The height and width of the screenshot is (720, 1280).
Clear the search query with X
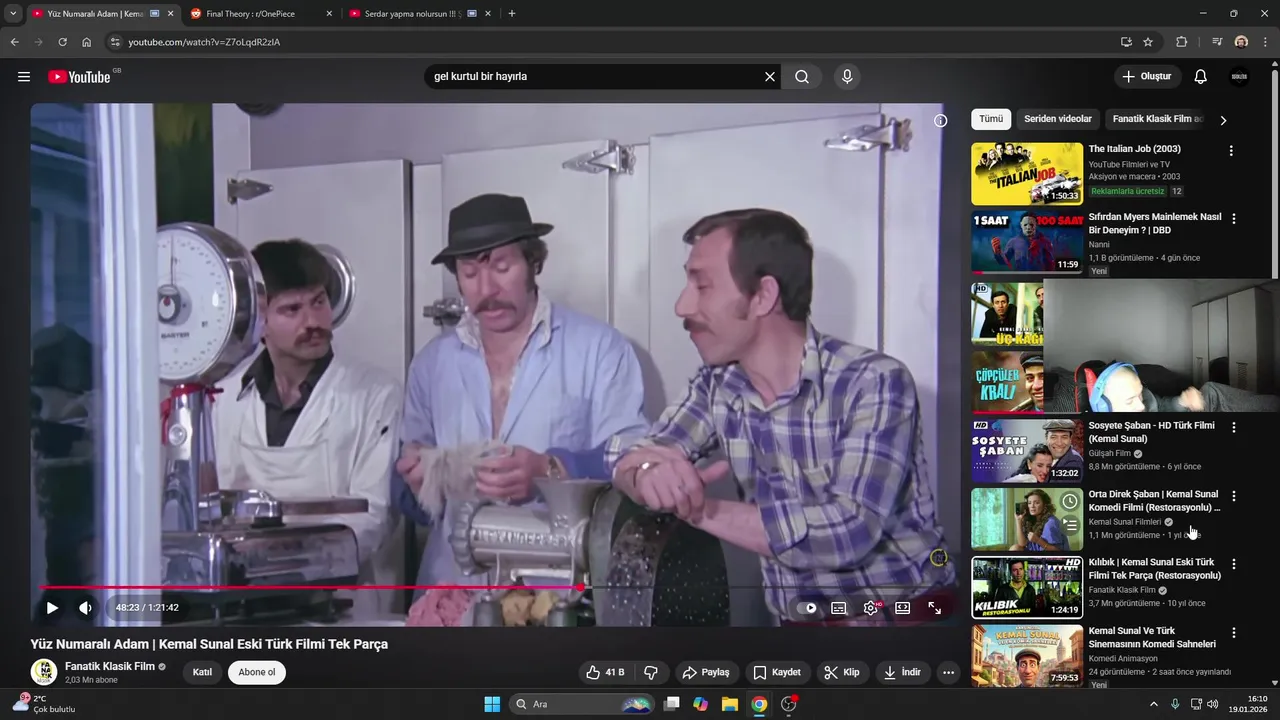770,77
